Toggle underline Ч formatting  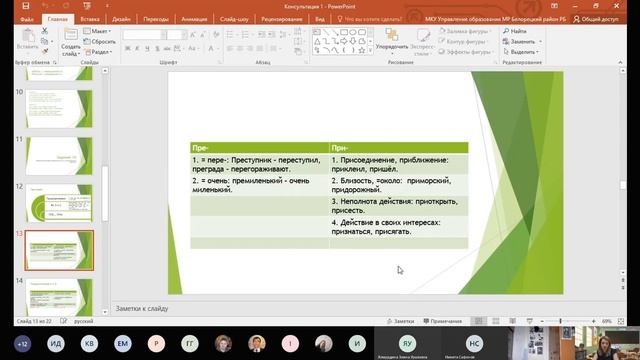[147, 49]
